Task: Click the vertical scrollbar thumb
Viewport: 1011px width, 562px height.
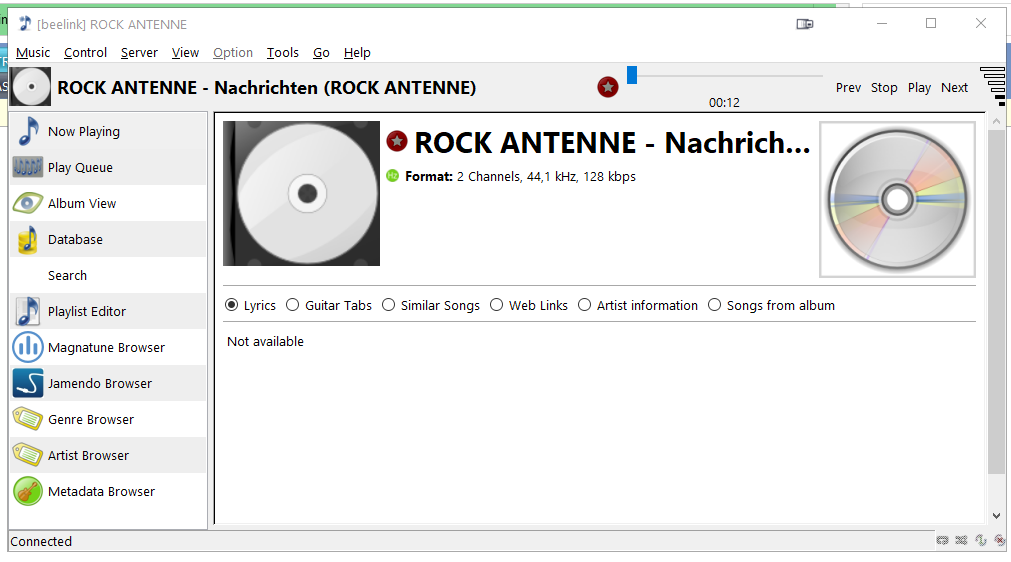Action: pos(996,303)
